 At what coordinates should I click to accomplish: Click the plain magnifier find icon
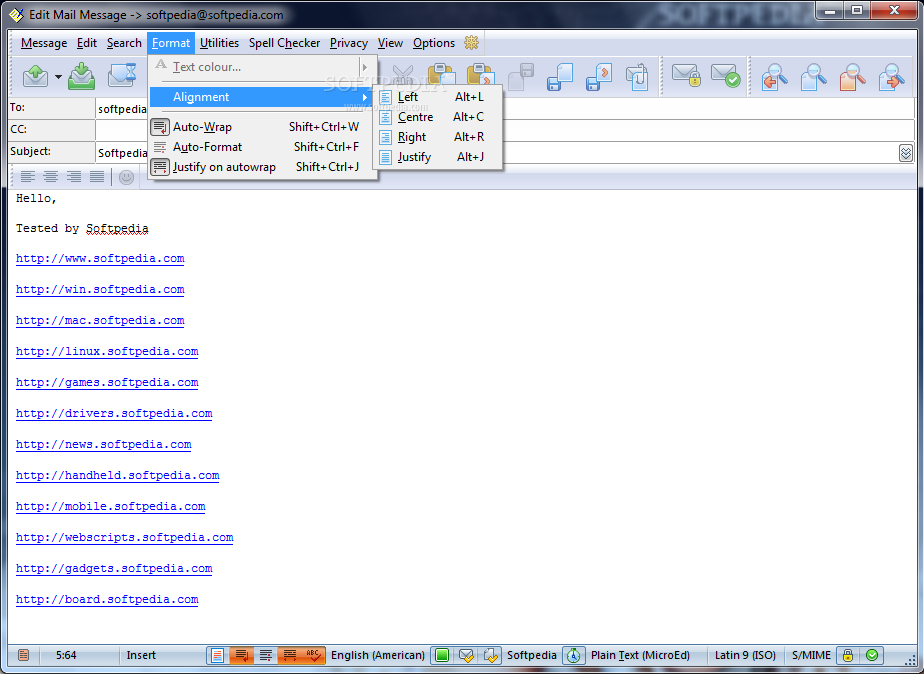(x=814, y=77)
